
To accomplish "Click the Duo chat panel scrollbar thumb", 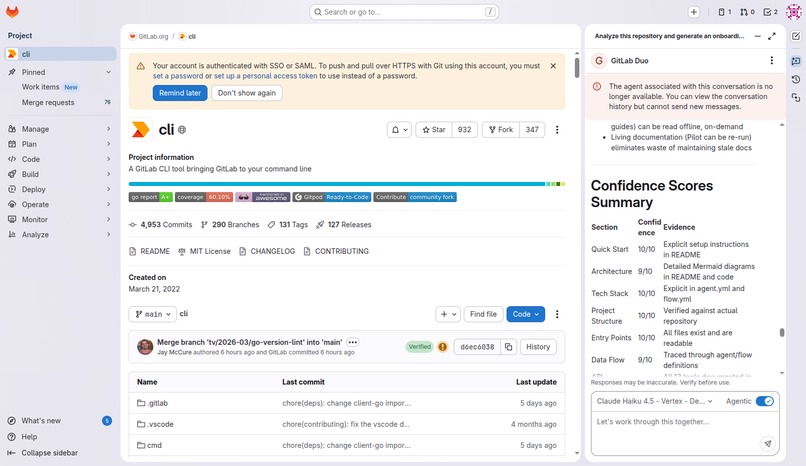I will click(782, 333).
